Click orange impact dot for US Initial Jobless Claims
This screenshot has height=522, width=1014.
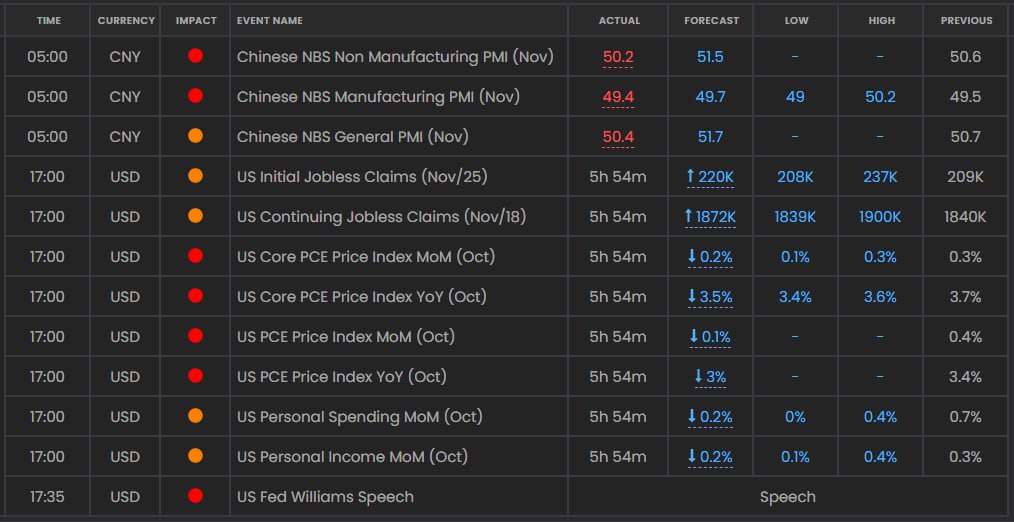click(x=195, y=176)
